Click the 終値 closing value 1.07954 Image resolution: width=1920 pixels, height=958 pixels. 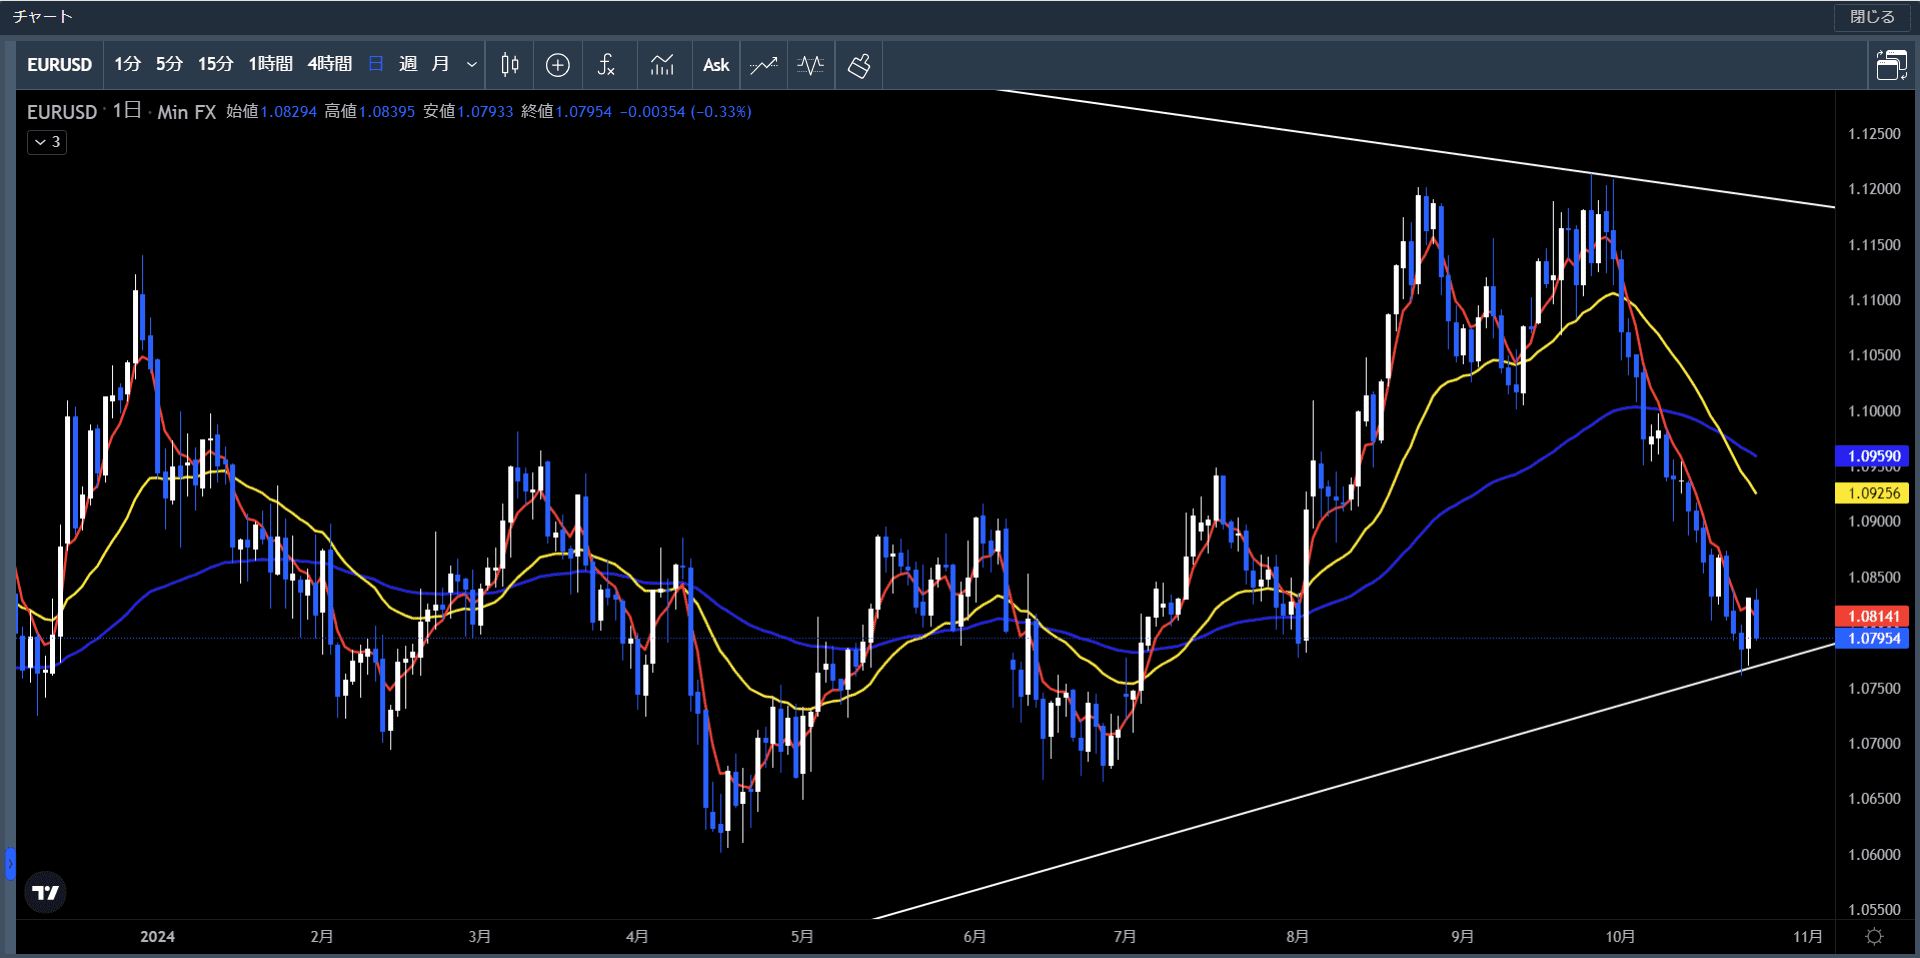(584, 112)
